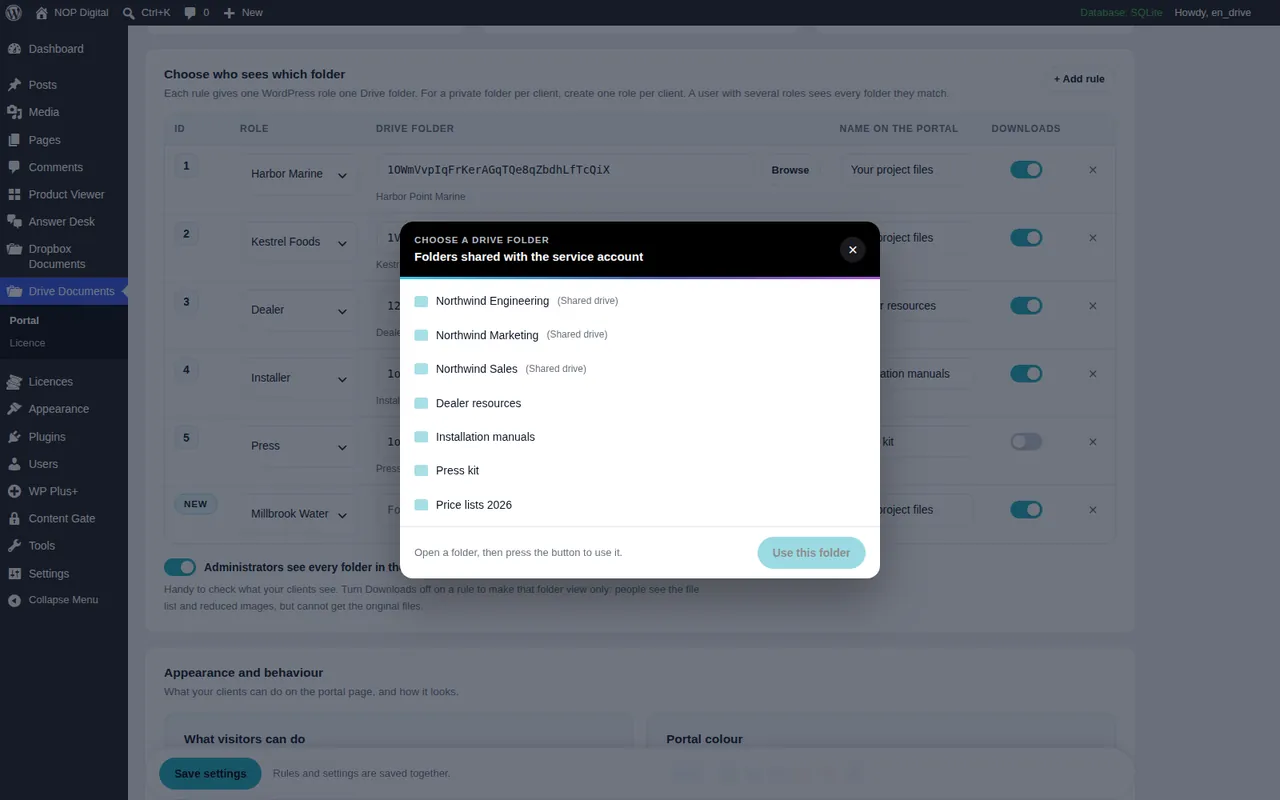Open the Dealer role dropdown
This screenshot has width=1280, height=800.
pos(298,310)
